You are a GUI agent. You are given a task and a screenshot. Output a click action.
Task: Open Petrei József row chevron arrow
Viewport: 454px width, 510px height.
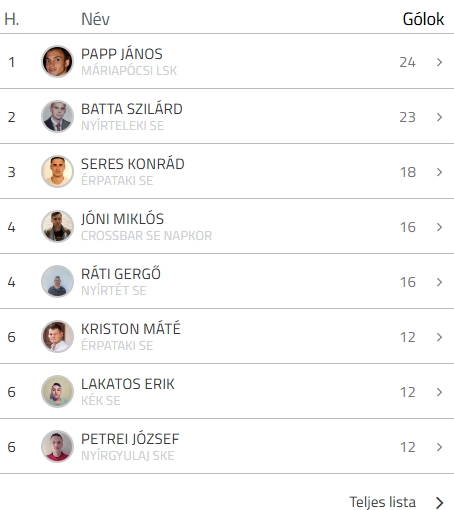pyautogui.click(x=439, y=447)
